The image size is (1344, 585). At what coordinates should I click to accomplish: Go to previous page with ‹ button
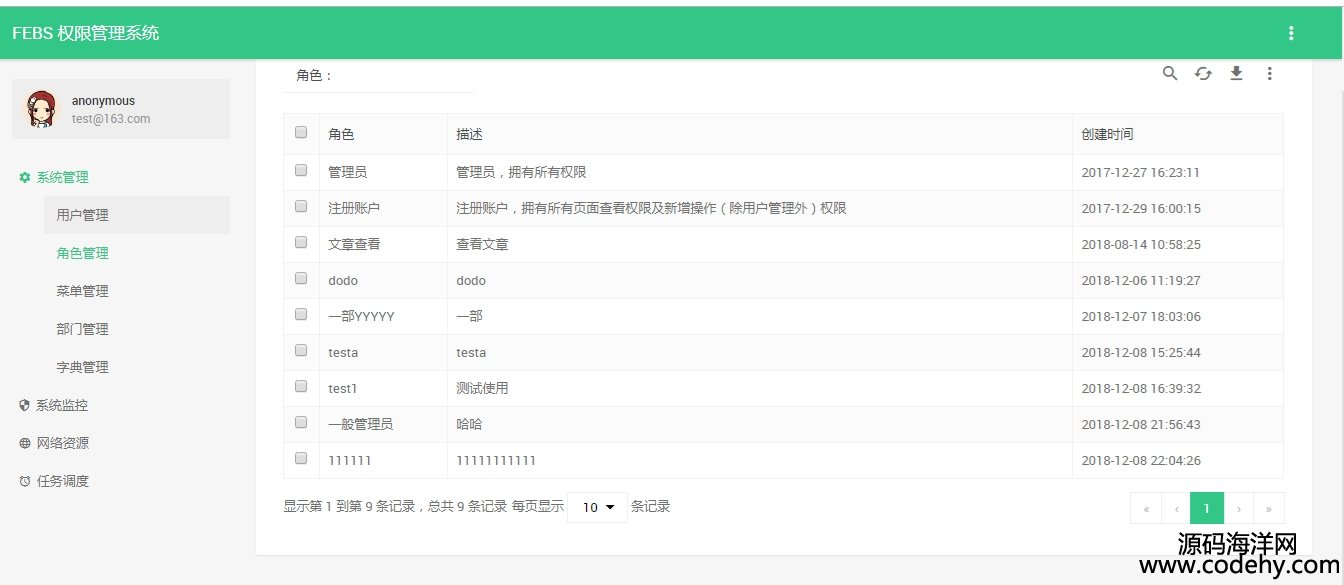coord(1176,508)
